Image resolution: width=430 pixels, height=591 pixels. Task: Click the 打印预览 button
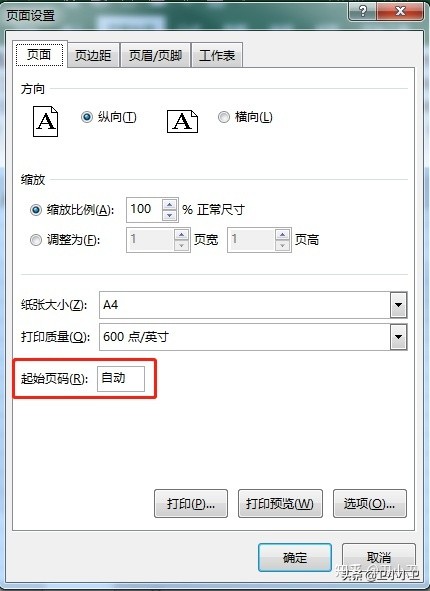[280, 503]
